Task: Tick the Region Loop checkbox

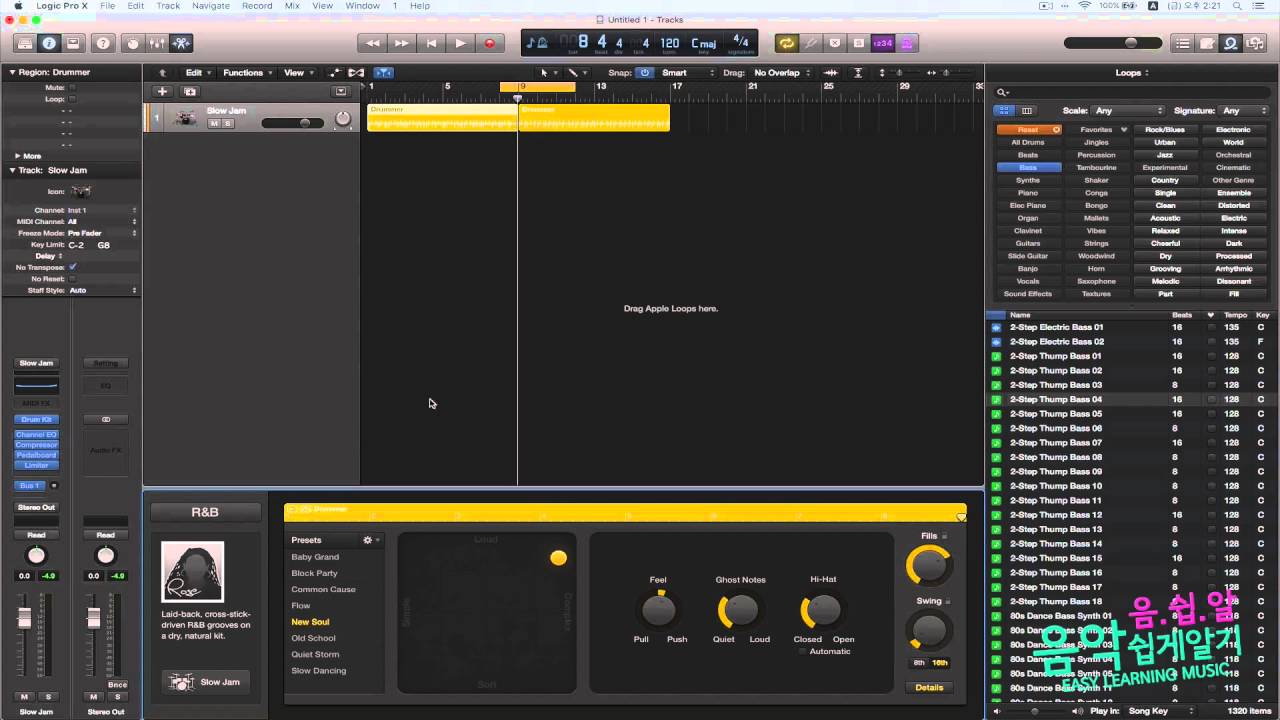Action: [72, 99]
